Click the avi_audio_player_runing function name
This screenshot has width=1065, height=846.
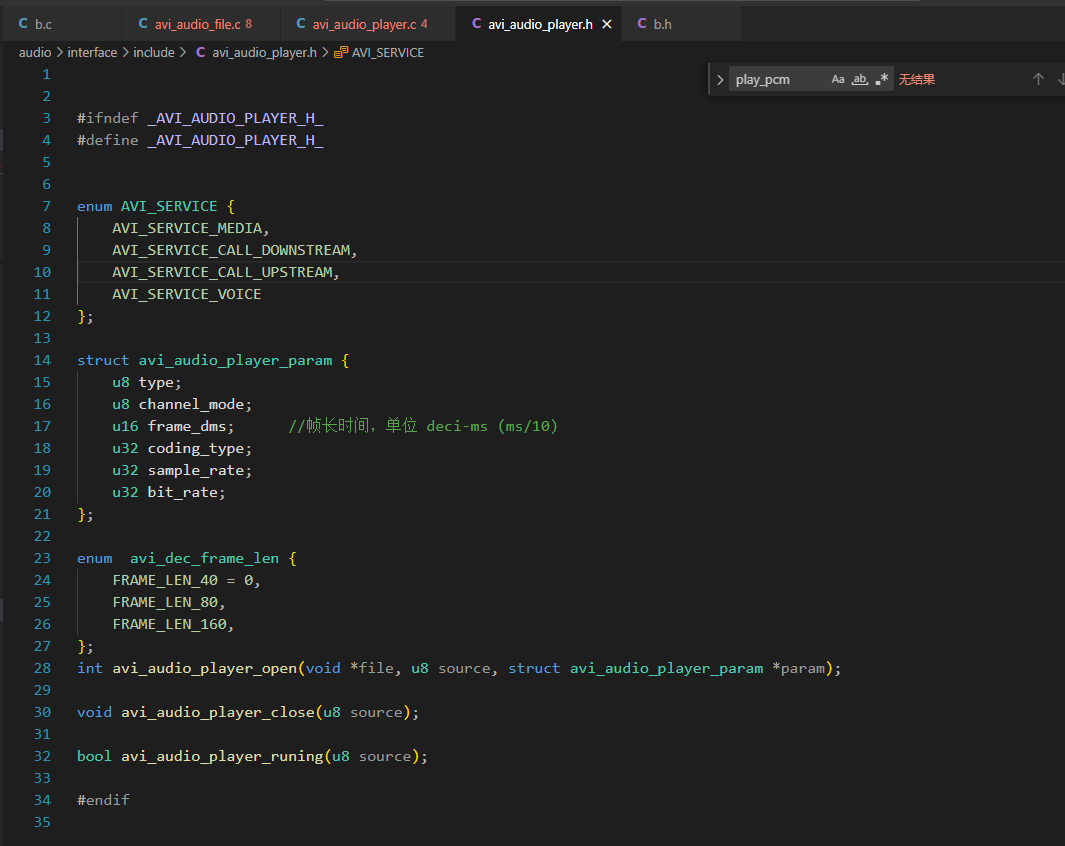point(222,756)
